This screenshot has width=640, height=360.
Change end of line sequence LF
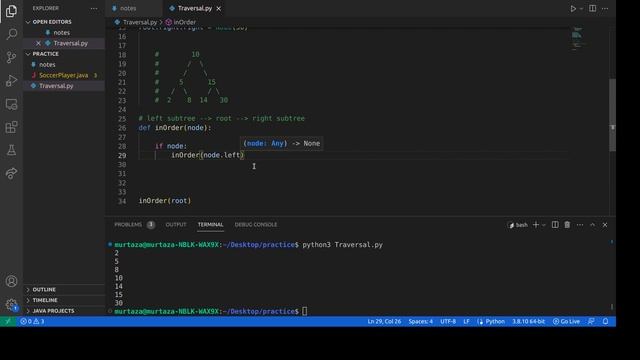(466, 321)
